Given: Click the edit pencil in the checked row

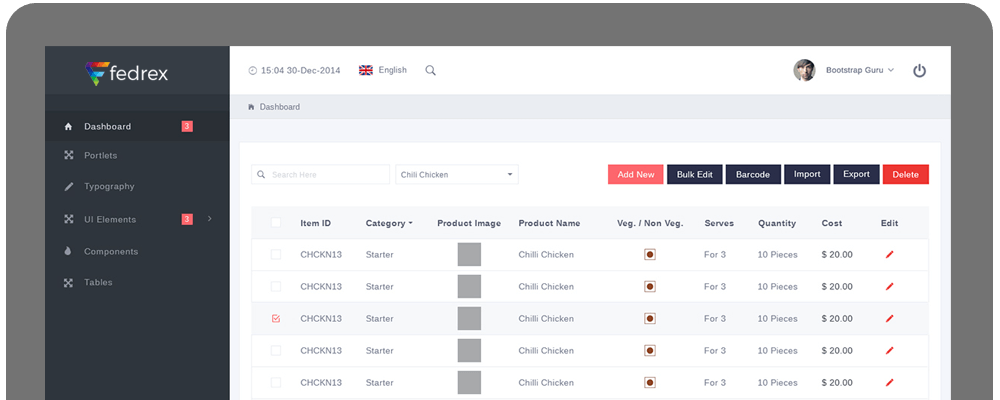Looking at the screenshot, I should [890, 318].
